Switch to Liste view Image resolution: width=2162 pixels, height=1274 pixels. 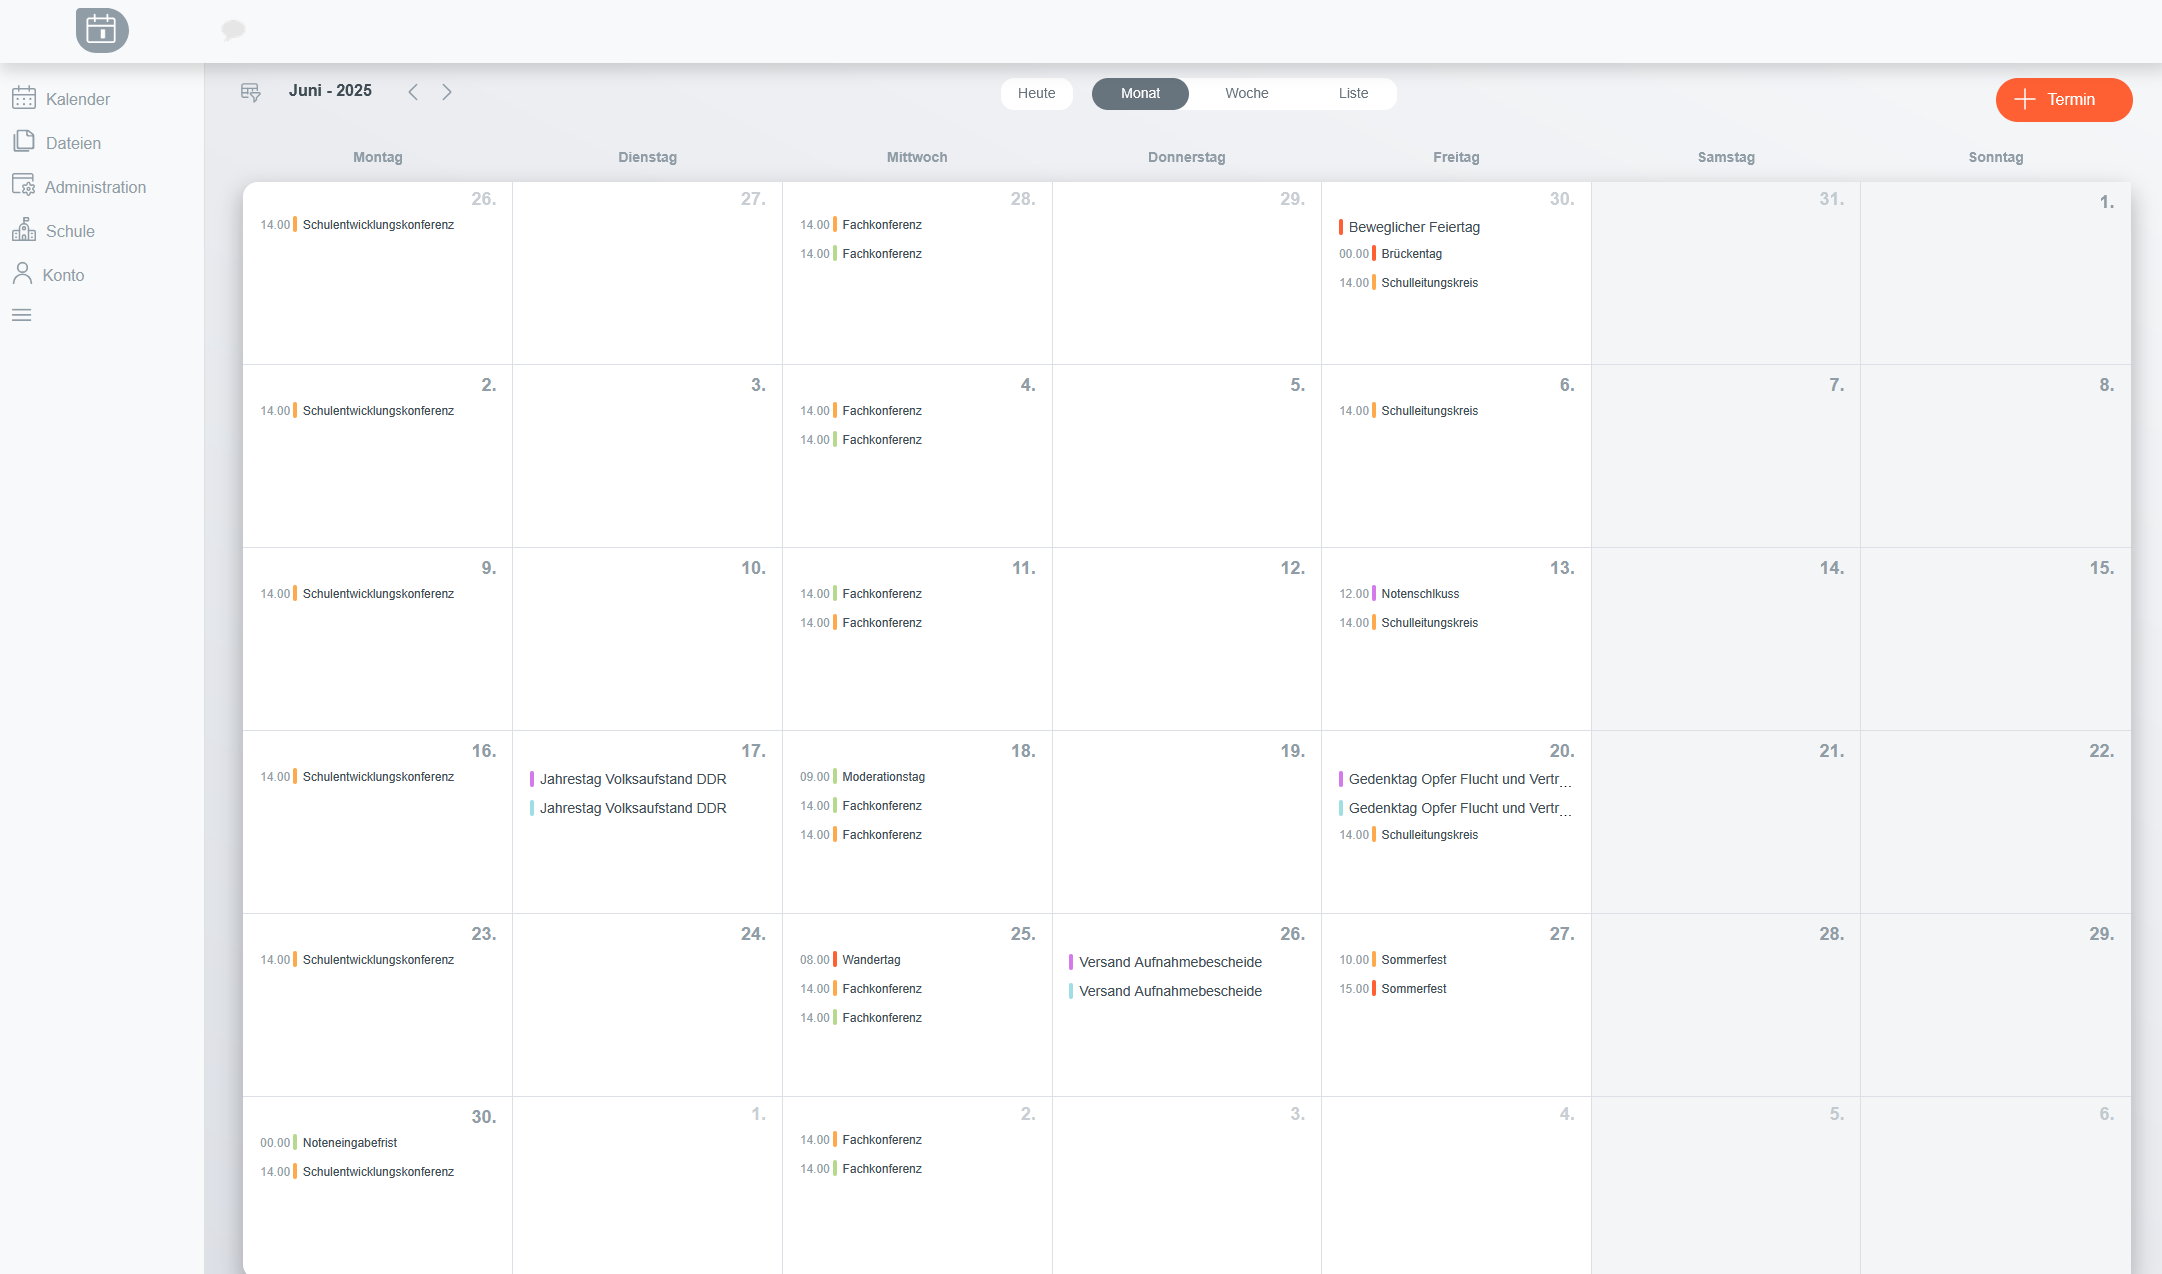click(x=1353, y=93)
